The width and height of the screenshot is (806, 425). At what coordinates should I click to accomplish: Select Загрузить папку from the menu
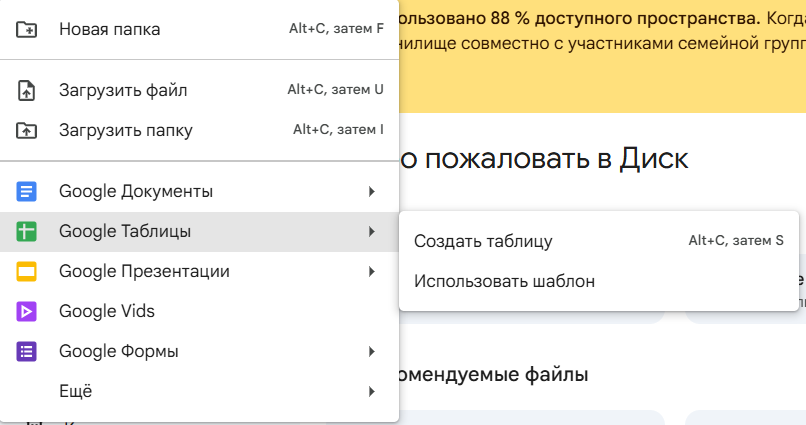click(199, 131)
